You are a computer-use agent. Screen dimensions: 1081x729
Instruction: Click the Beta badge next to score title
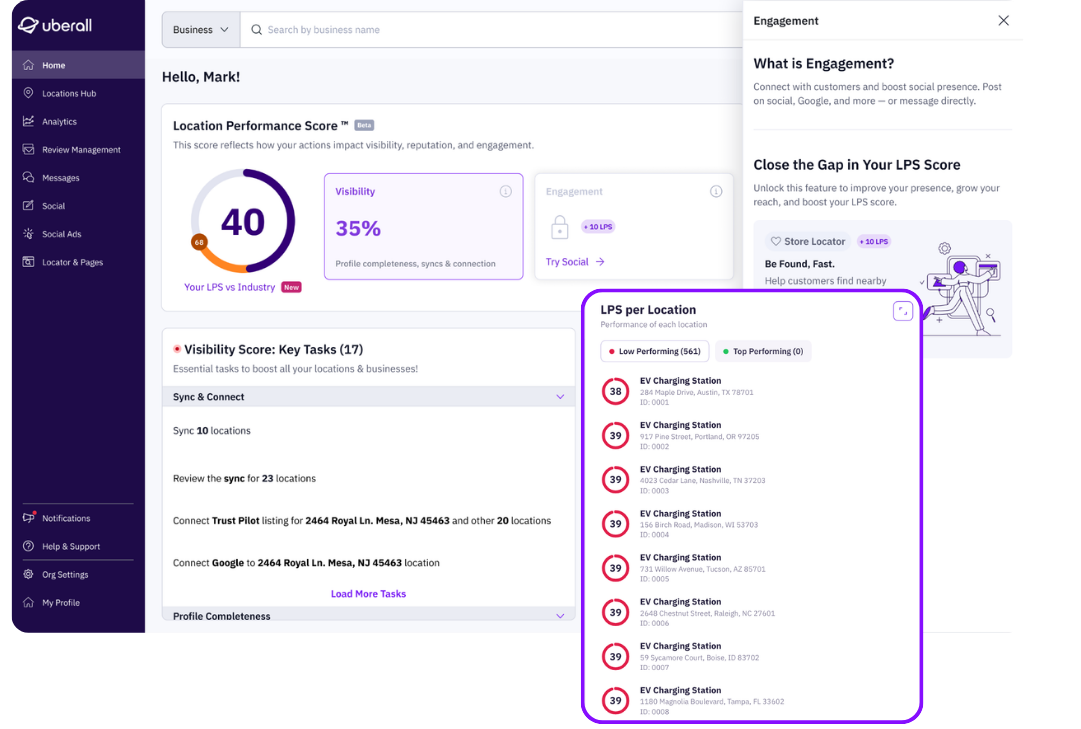(x=364, y=125)
